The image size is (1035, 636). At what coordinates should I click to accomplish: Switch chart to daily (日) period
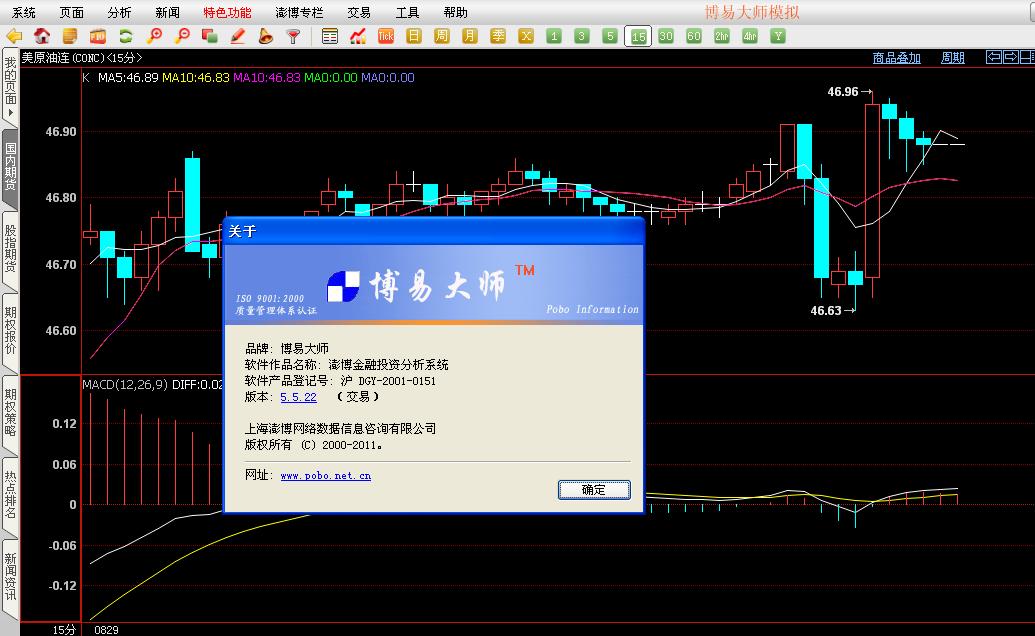point(414,36)
